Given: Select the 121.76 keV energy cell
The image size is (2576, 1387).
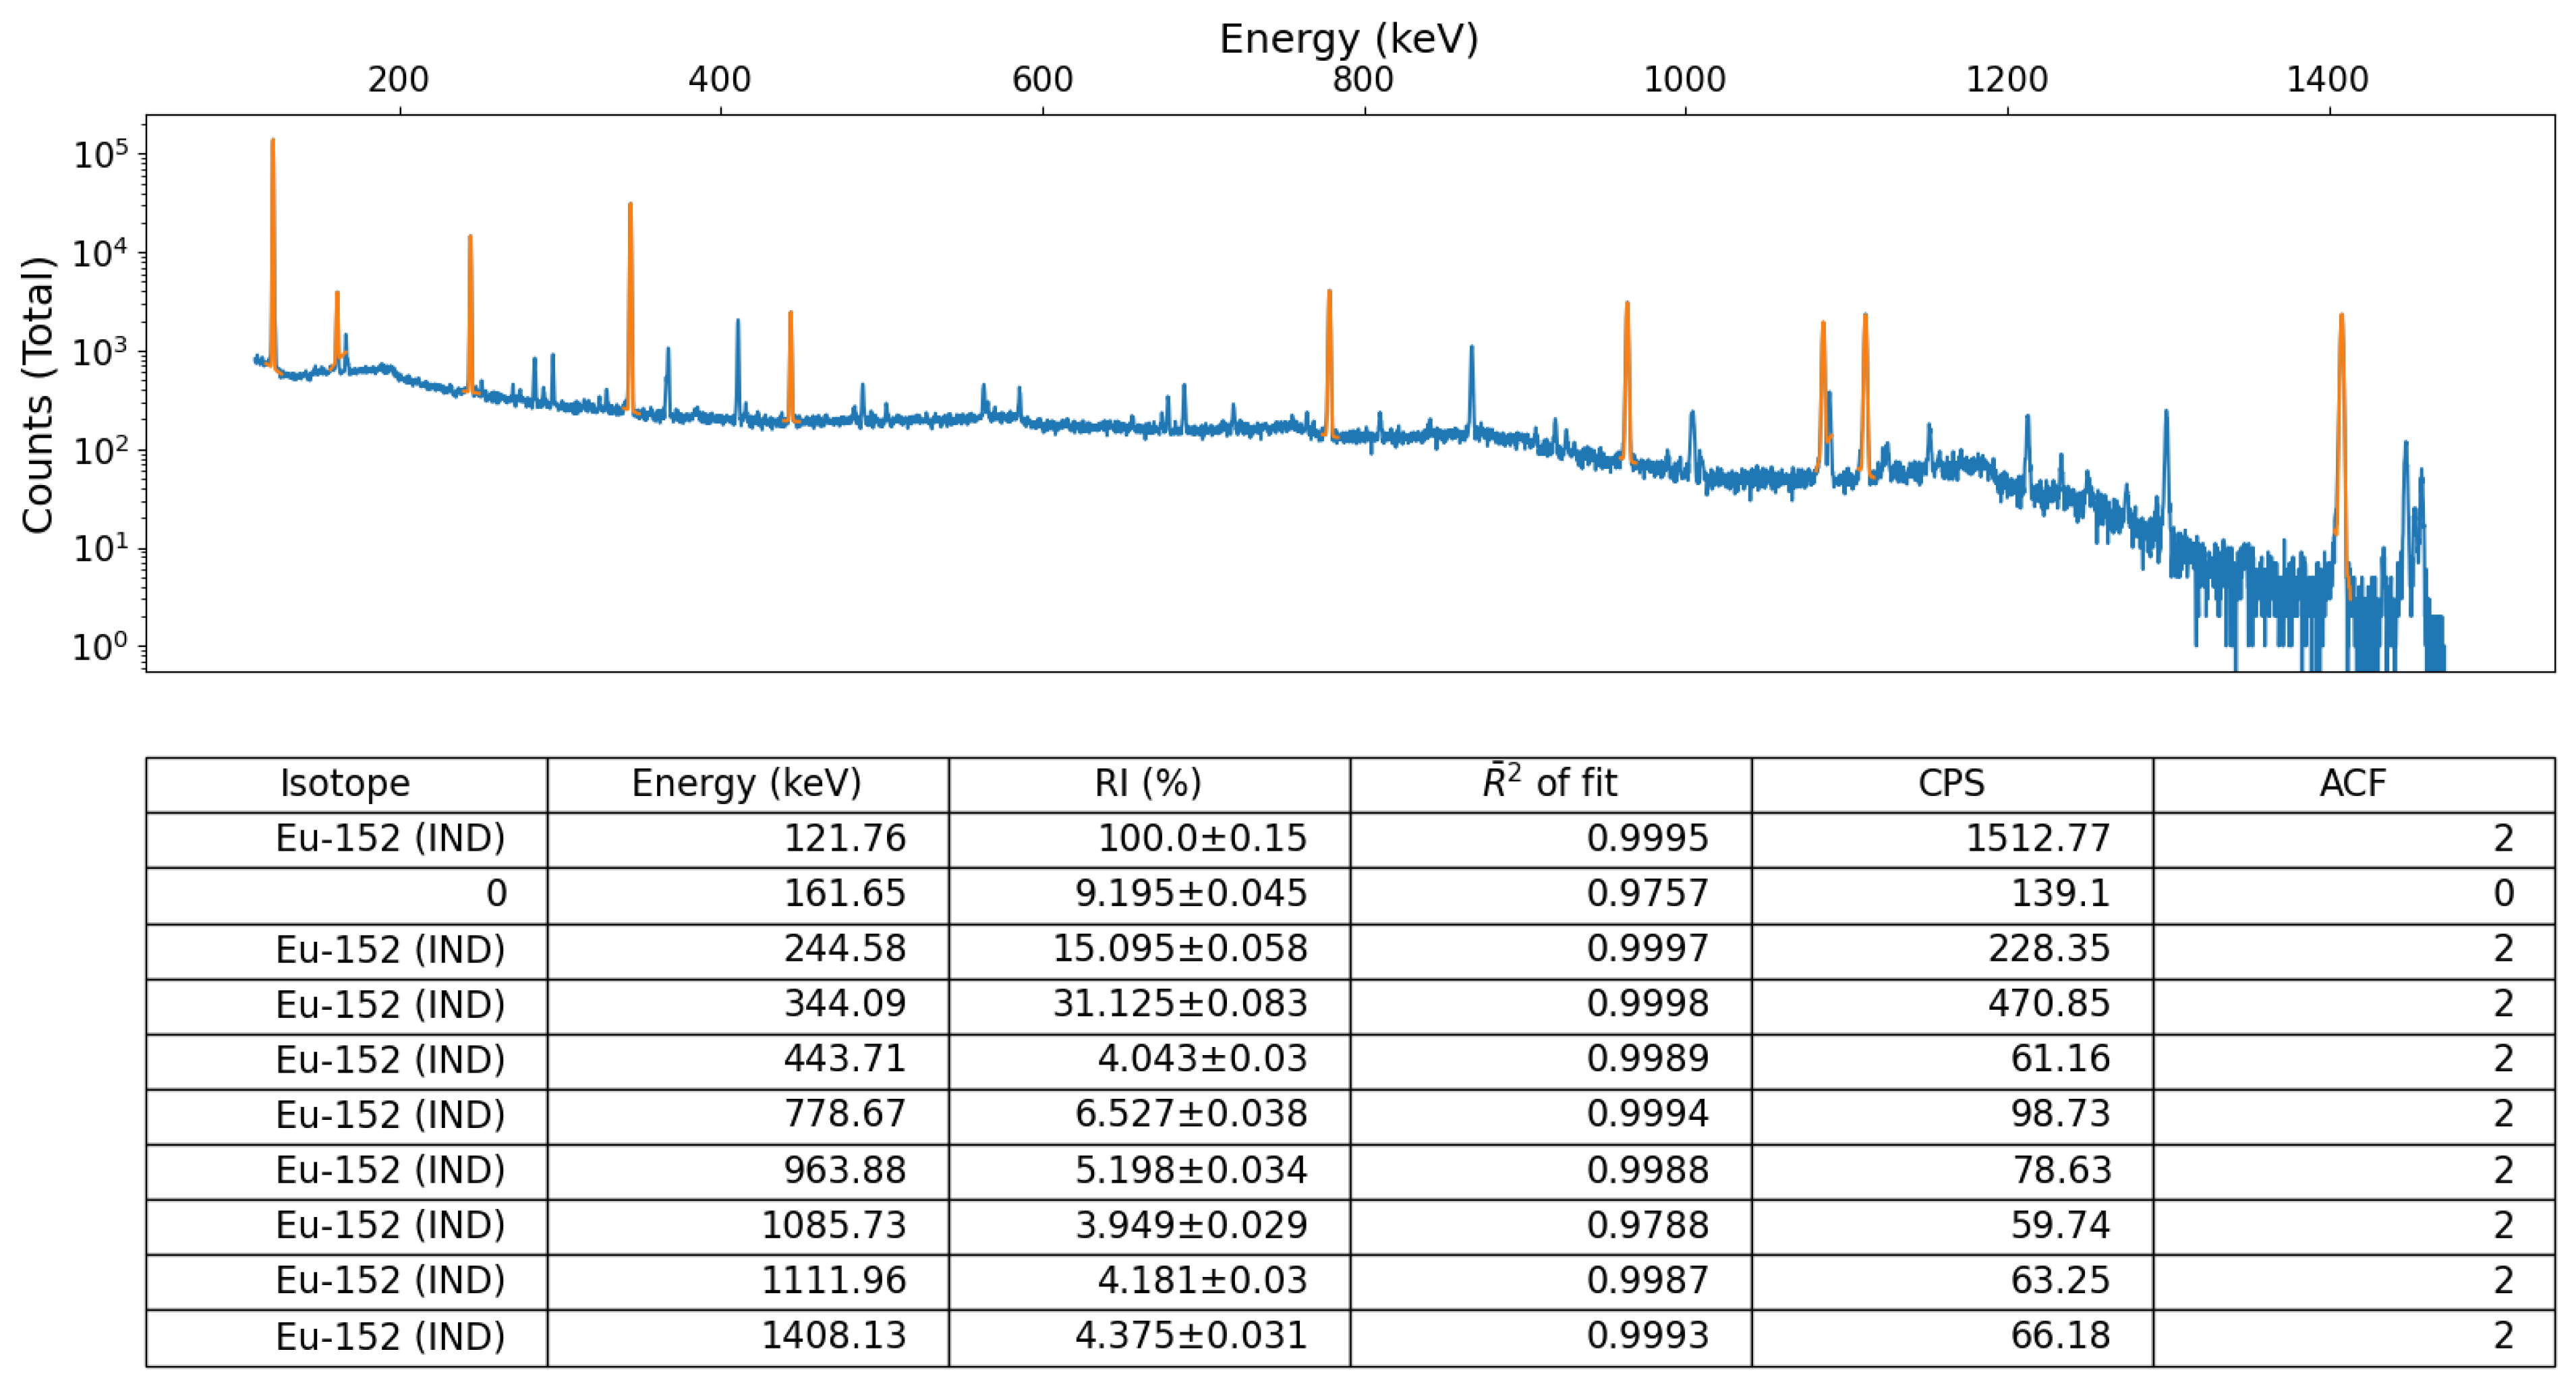Looking at the screenshot, I should pos(844,838).
